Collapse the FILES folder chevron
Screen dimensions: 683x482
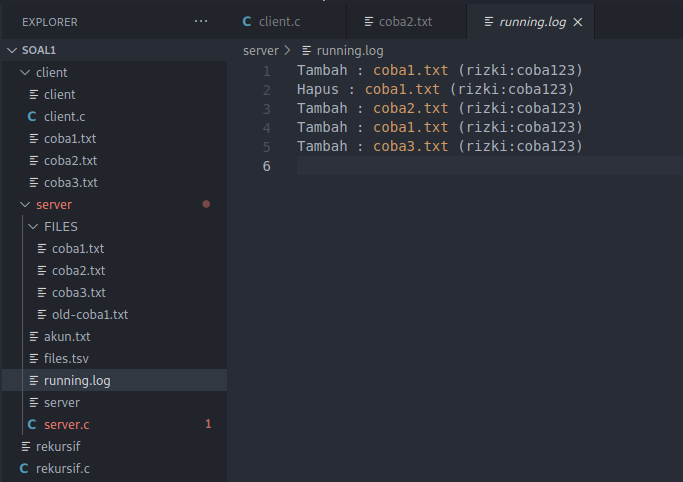tap(33, 226)
